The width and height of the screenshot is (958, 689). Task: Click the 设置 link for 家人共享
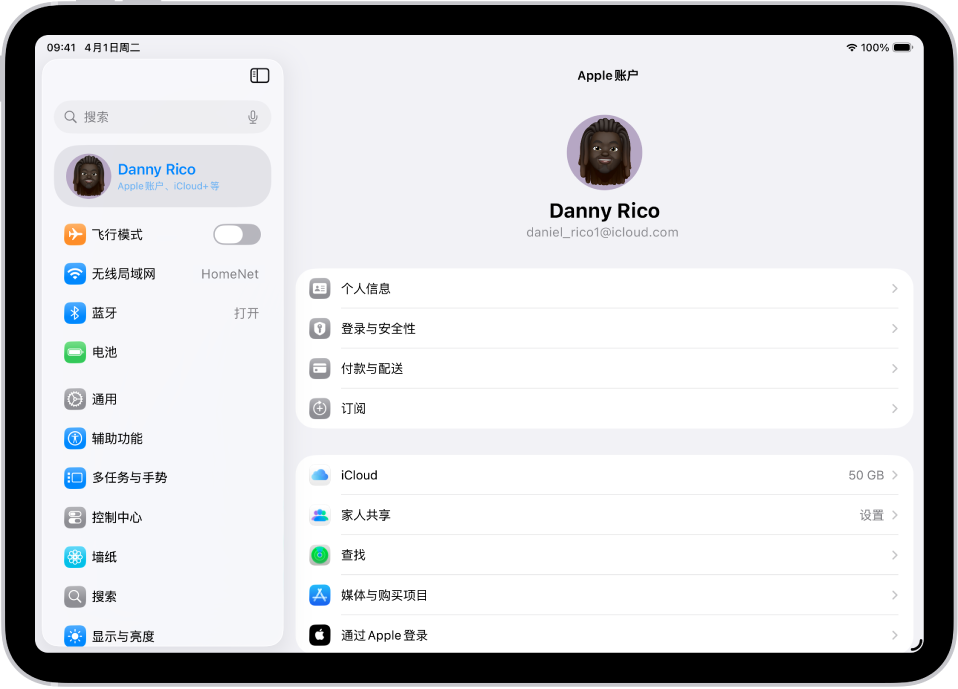(x=873, y=515)
